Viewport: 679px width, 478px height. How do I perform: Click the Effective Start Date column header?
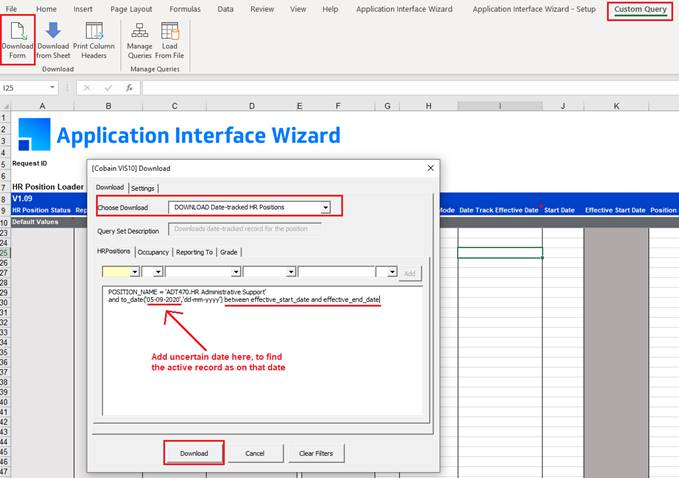pyautogui.click(x=615, y=210)
